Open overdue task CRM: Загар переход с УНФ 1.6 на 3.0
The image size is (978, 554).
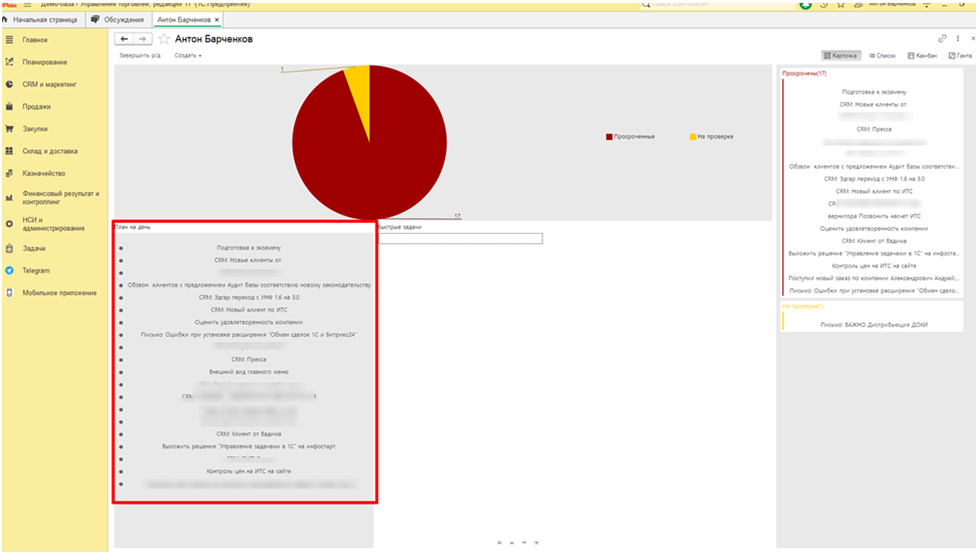874,179
